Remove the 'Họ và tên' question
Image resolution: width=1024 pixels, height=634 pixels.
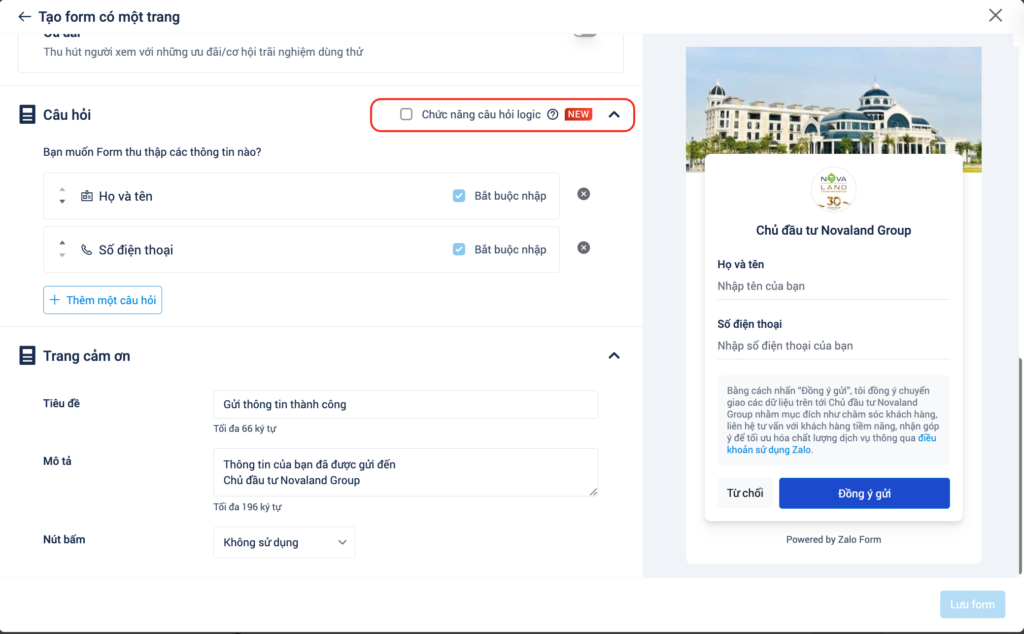tap(583, 194)
